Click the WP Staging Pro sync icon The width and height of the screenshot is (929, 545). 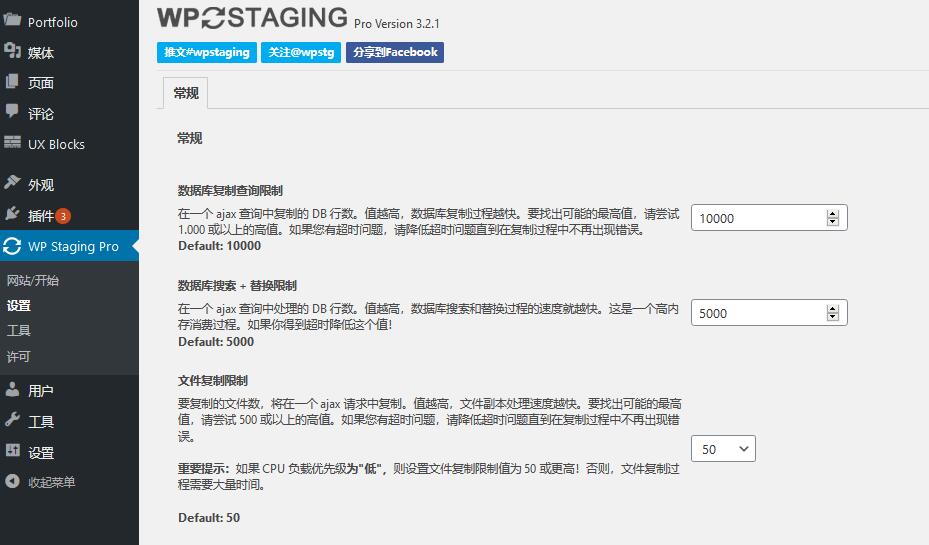12,246
